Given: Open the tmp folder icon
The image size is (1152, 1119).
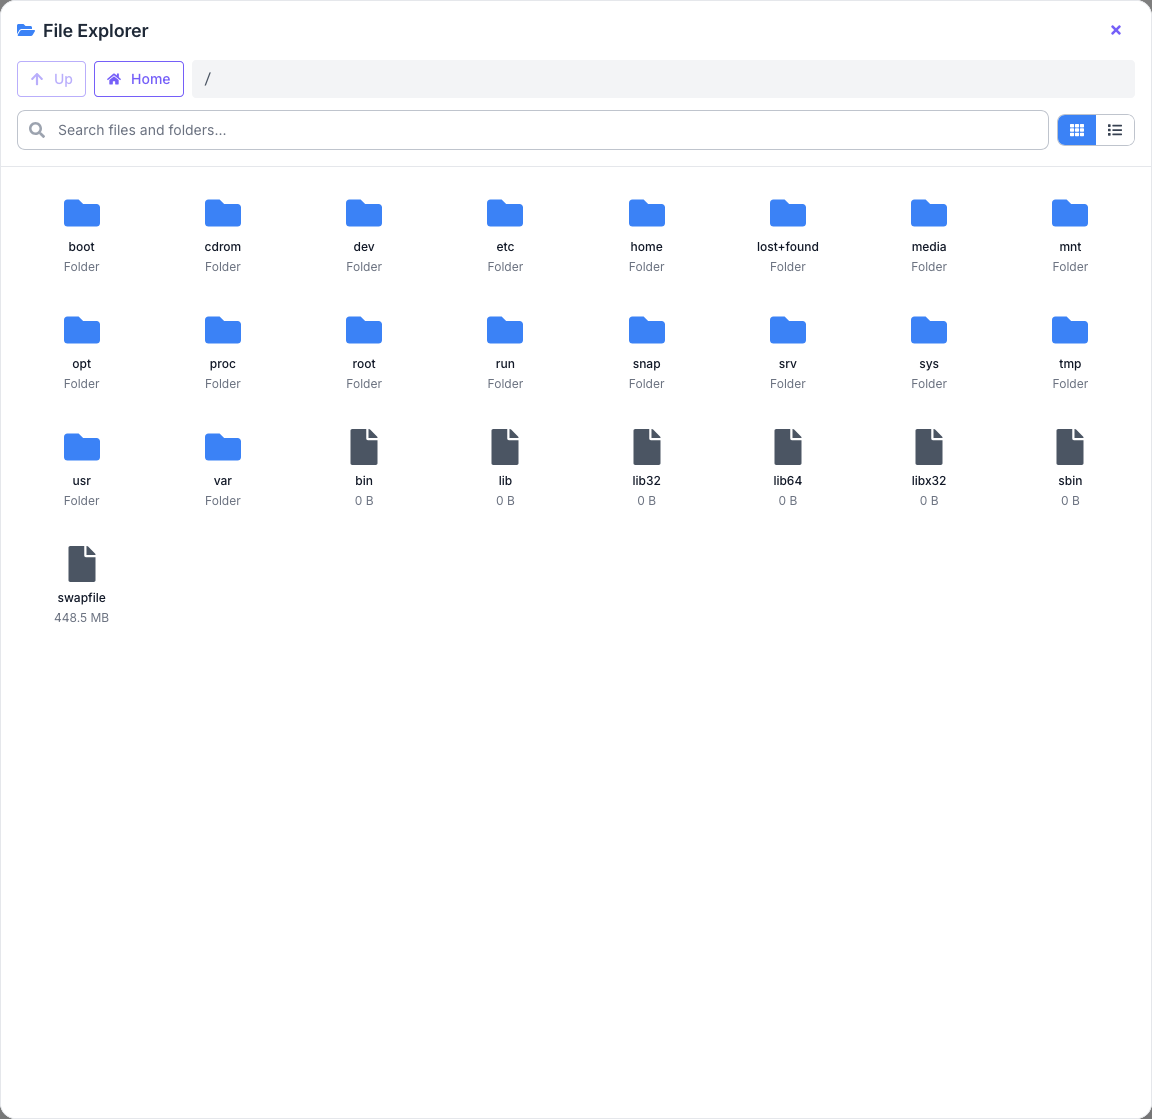Looking at the screenshot, I should tap(1070, 330).
